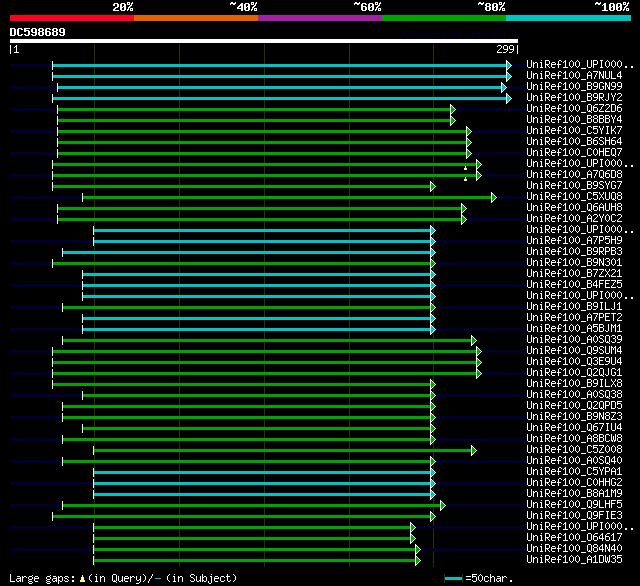The width and height of the screenshot is (640, 586).
Task: Select the UniRef100_A2Y0C2 label
Action: [574, 219]
